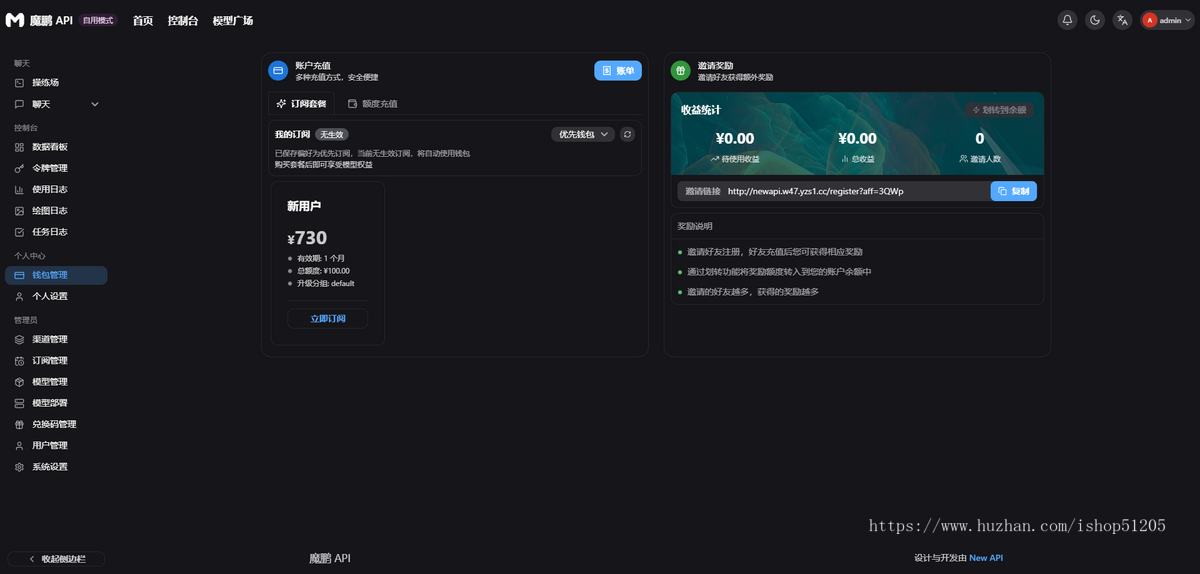Click the green 邀请奖励 gift icon

pos(680,71)
